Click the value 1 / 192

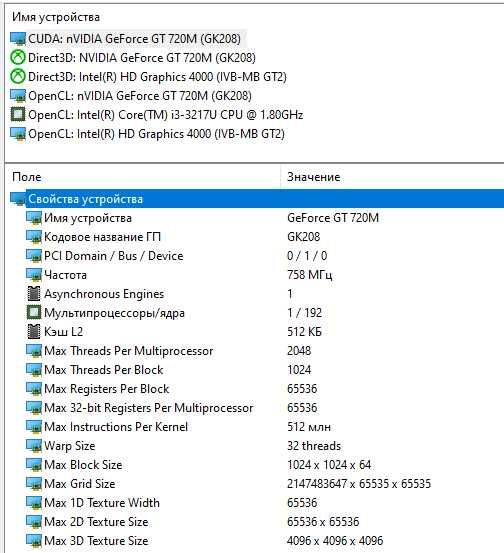coord(304,313)
